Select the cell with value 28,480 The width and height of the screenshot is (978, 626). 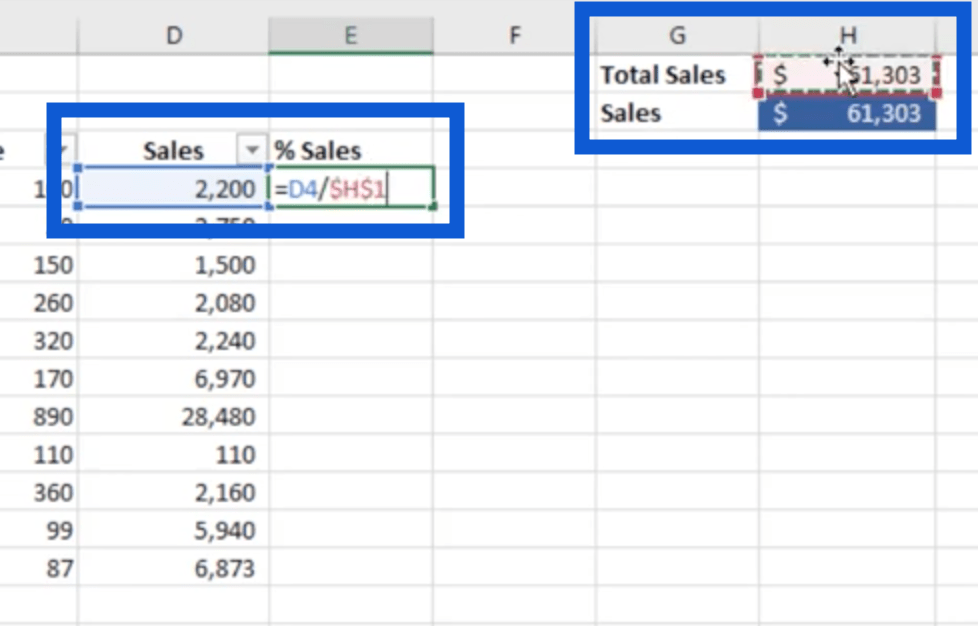(174, 417)
